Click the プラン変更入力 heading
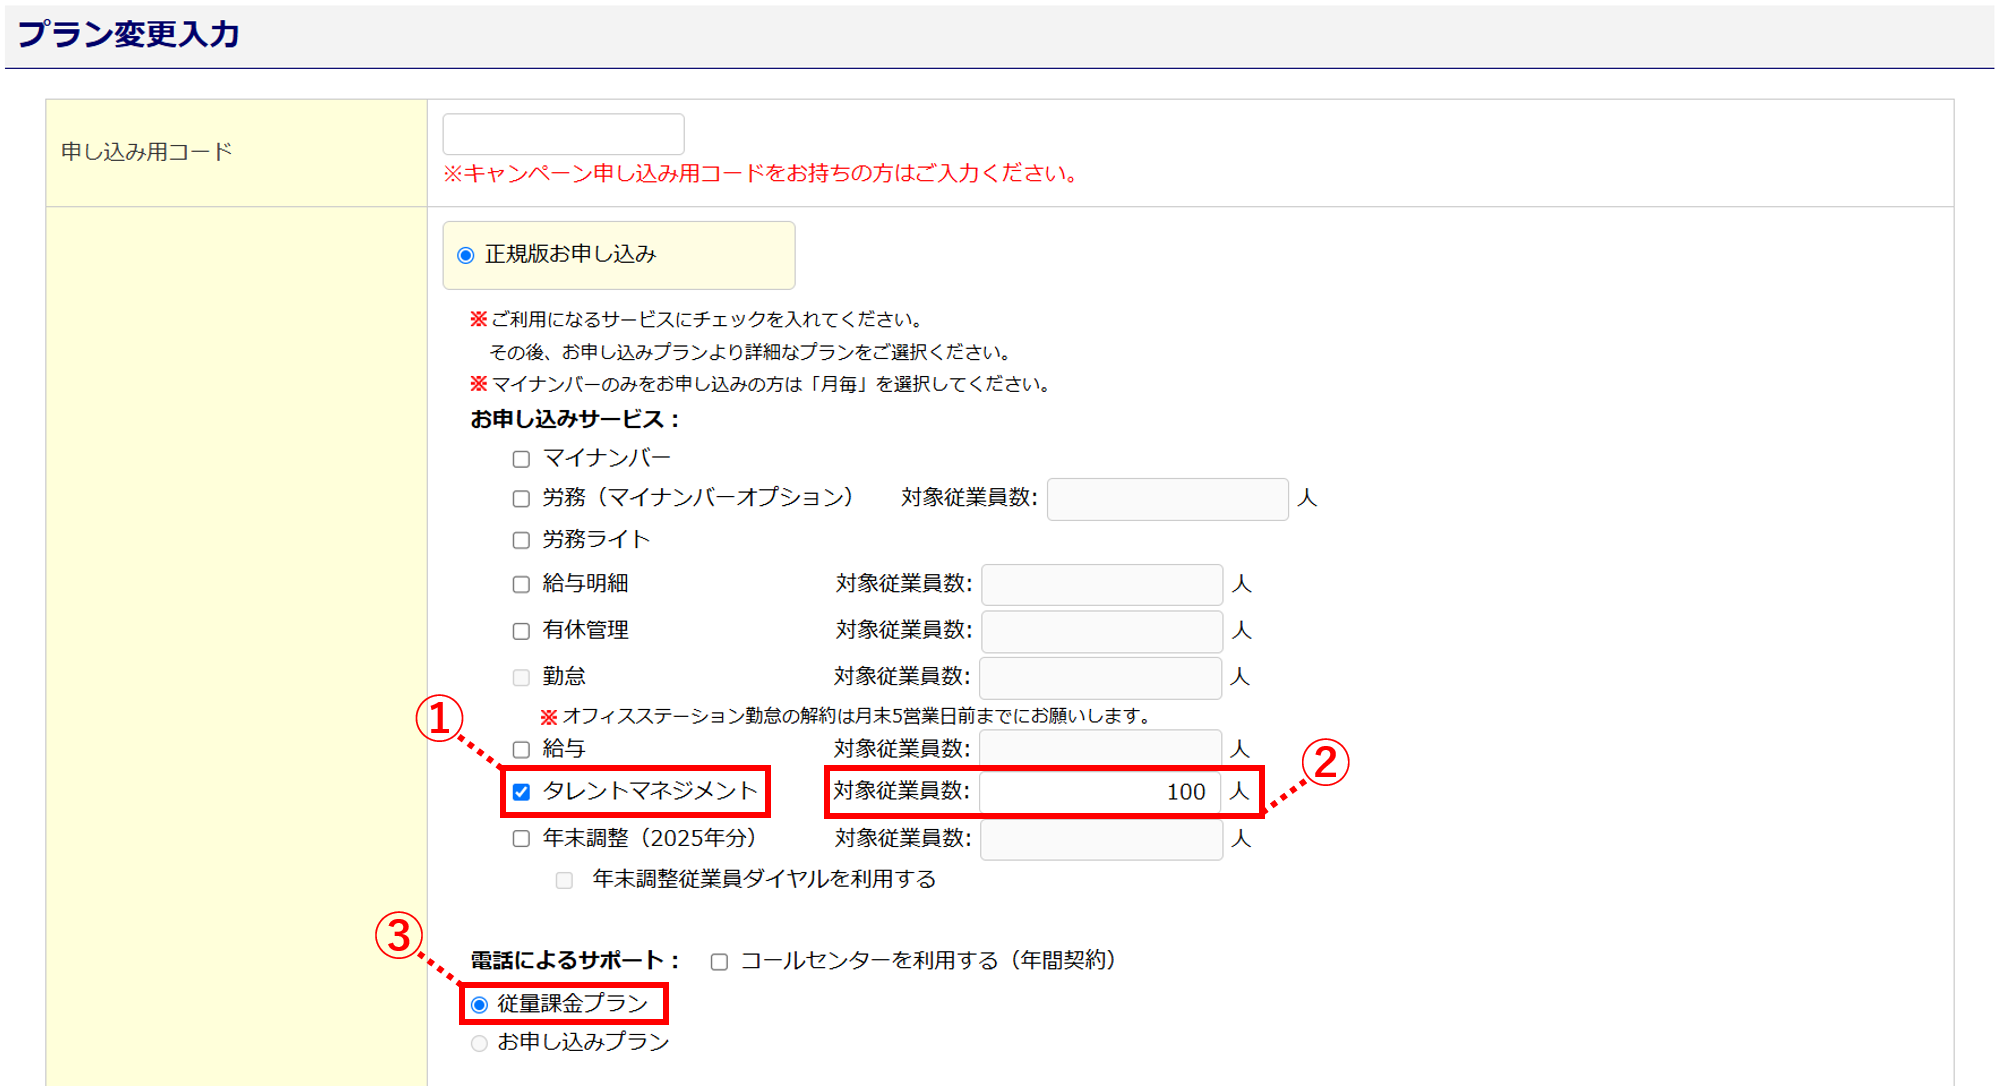Image resolution: width=2000 pixels, height=1086 pixels. pos(129,34)
